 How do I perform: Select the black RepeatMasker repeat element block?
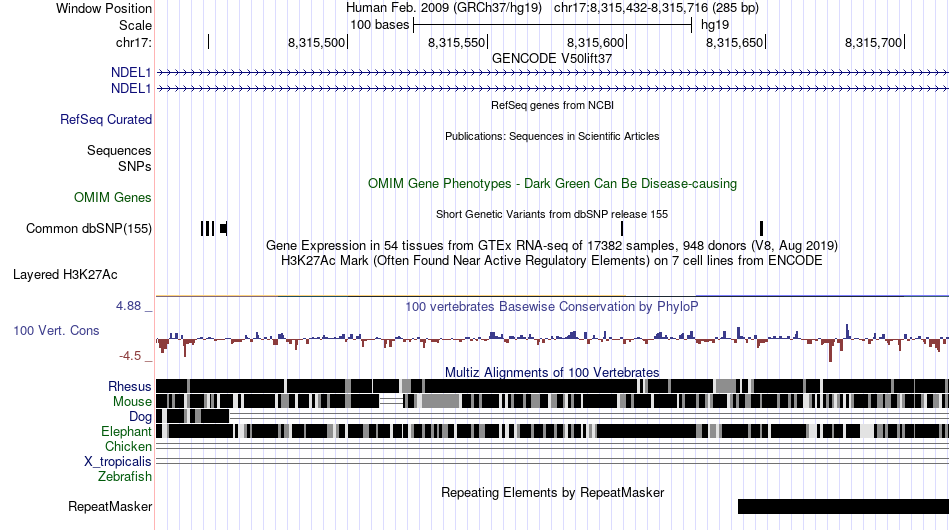pos(843,506)
